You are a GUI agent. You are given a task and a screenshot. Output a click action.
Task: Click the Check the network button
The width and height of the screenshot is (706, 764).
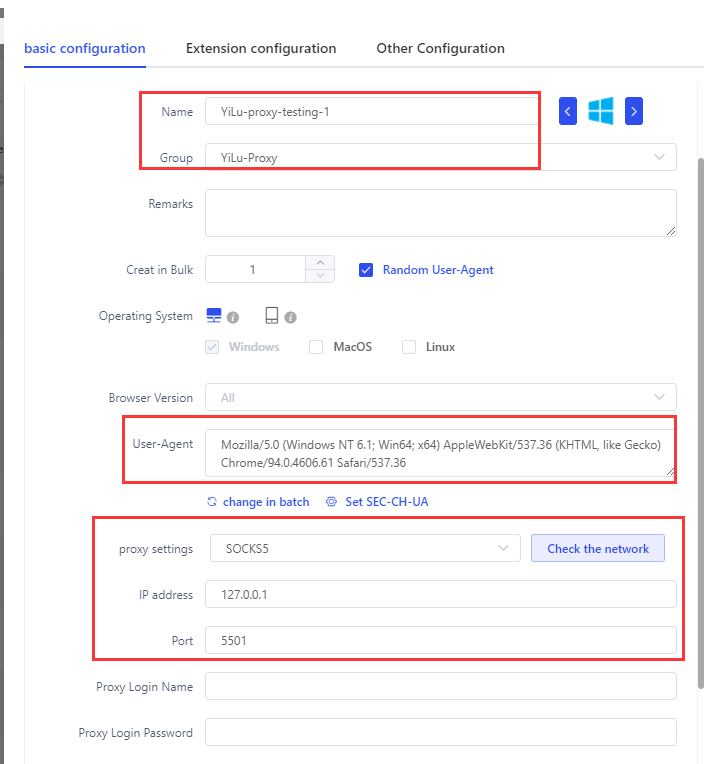[598, 548]
